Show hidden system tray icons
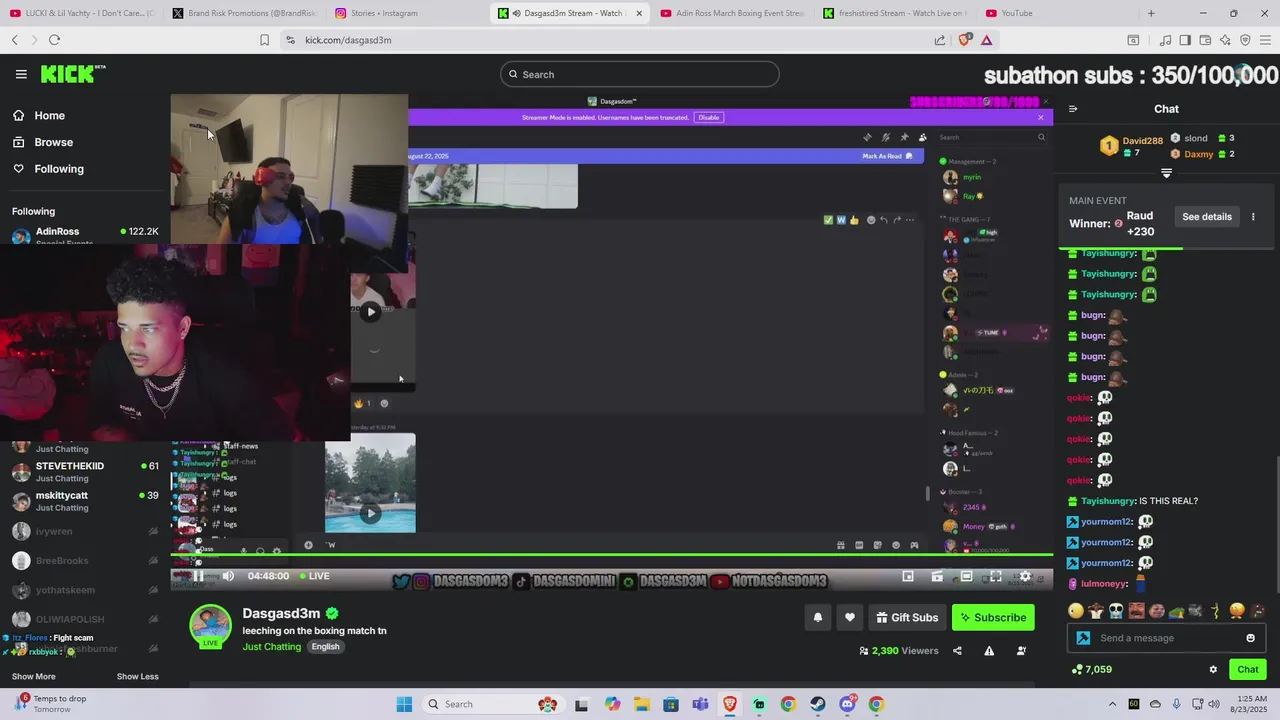The width and height of the screenshot is (1280, 720). pyautogui.click(x=1113, y=704)
